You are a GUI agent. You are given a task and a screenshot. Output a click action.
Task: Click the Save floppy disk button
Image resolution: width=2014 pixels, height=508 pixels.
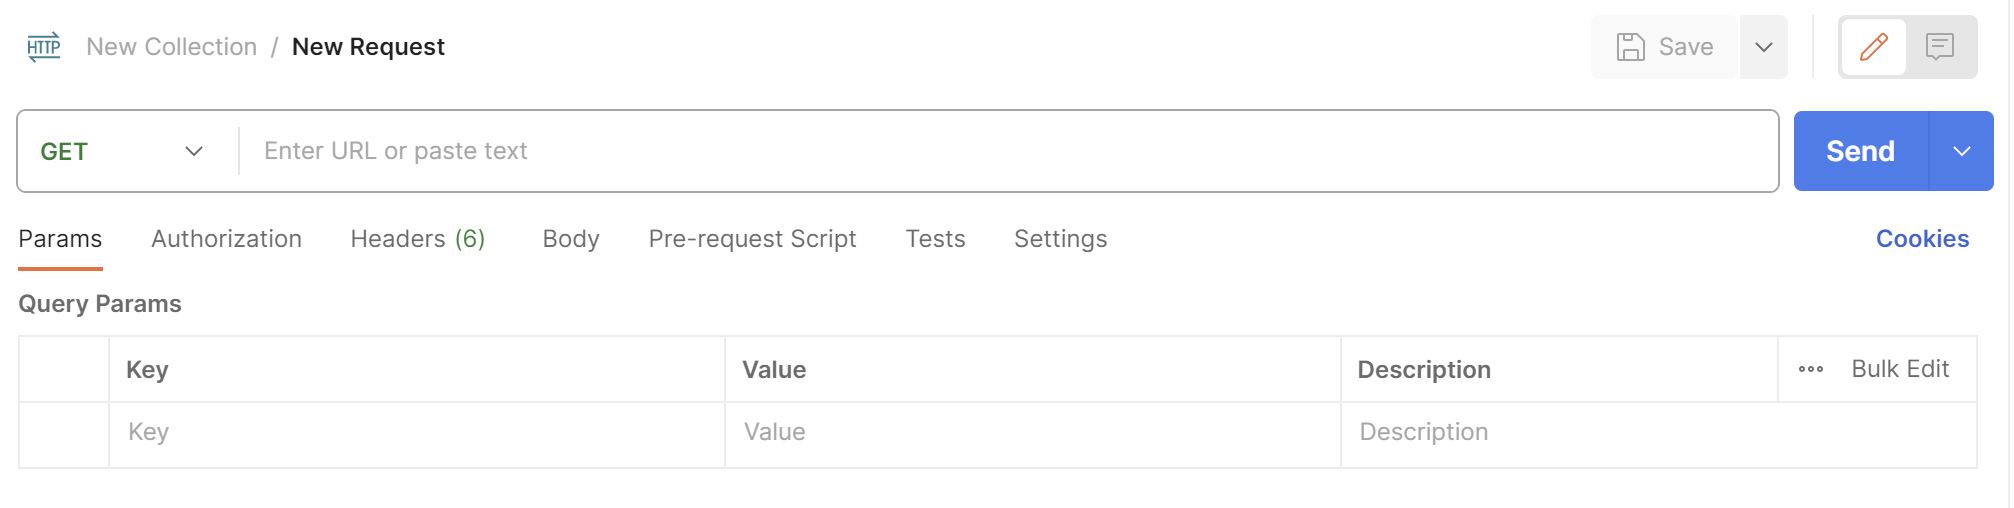pos(1665,47)
